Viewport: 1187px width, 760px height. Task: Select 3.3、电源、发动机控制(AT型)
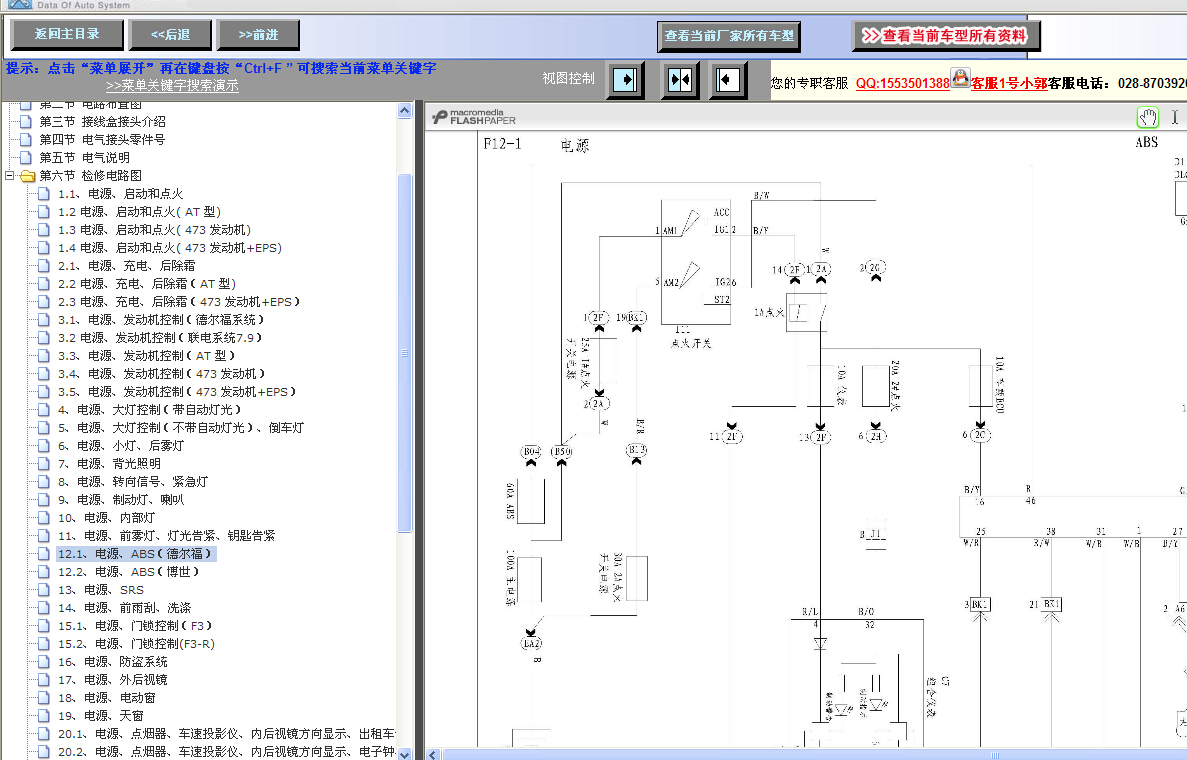tap(146, 356)
